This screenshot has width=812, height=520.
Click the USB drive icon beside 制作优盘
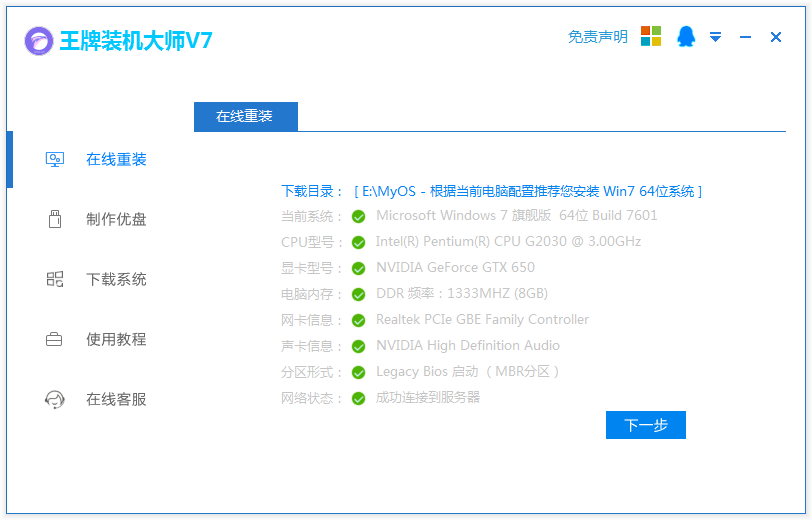pyautogui.click(x=55, y=219)
